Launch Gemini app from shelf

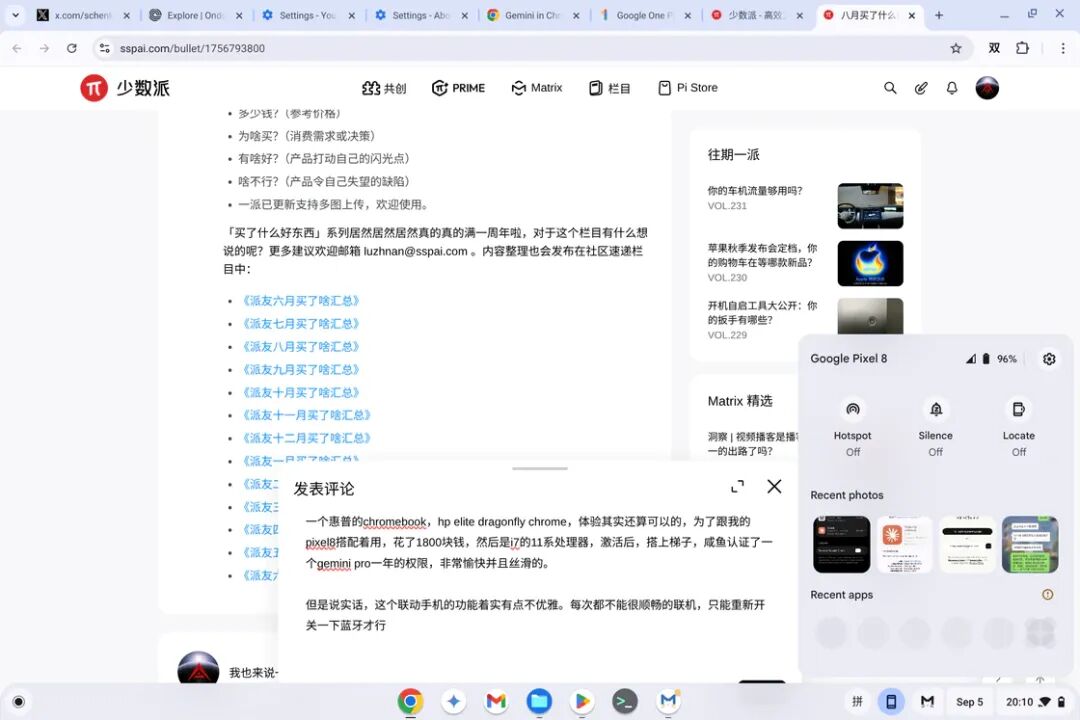(x=453, y=701)
